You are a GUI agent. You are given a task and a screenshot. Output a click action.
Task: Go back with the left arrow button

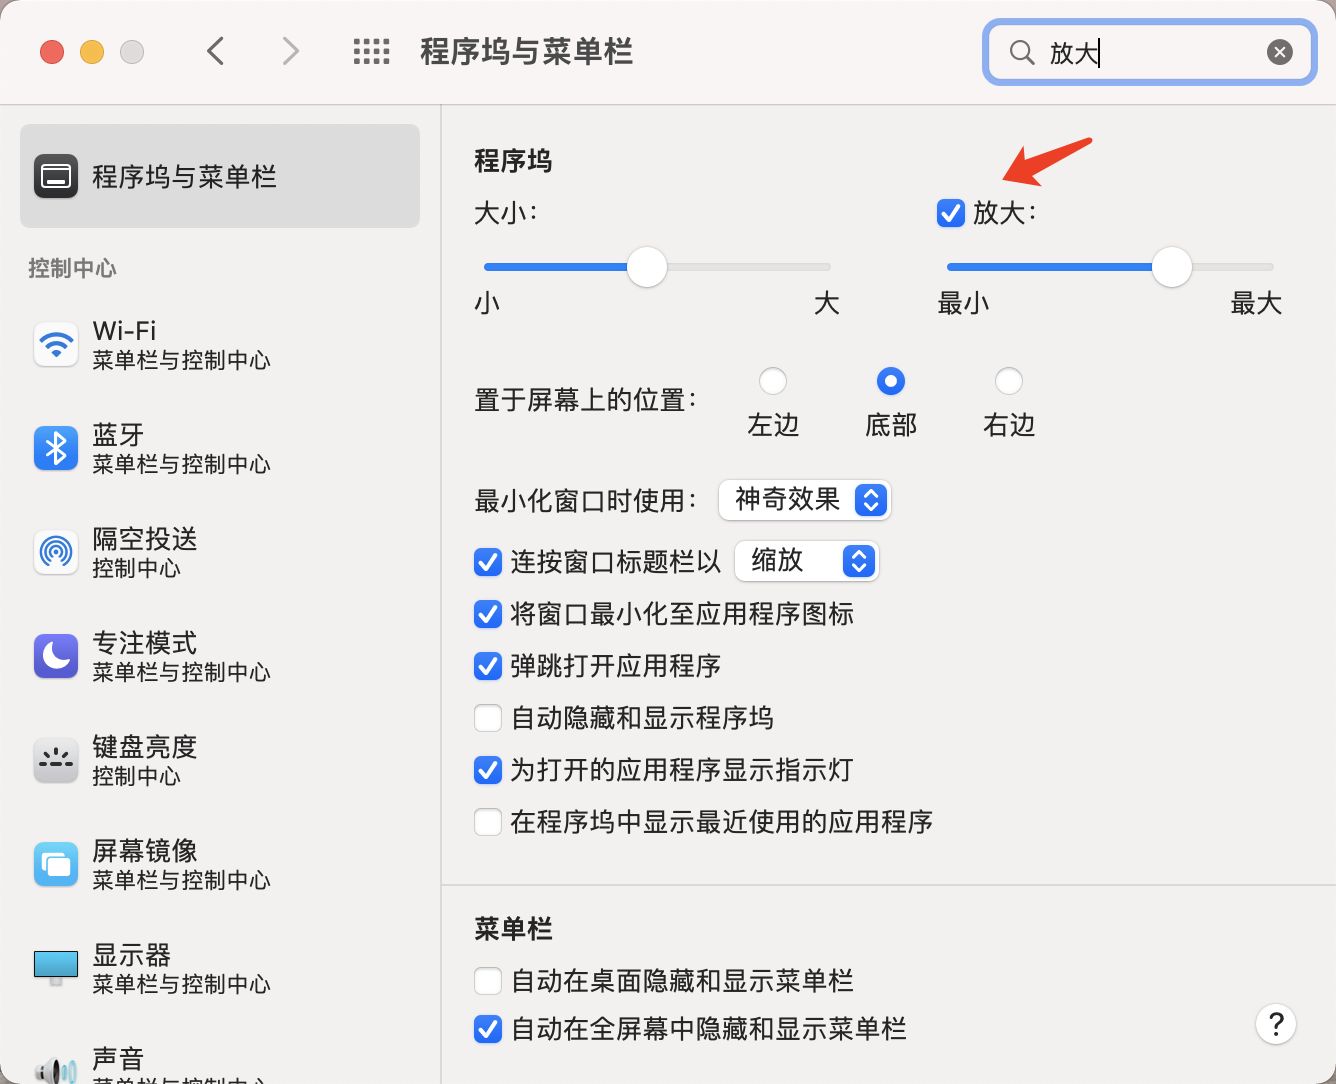[x=216, y=52]
